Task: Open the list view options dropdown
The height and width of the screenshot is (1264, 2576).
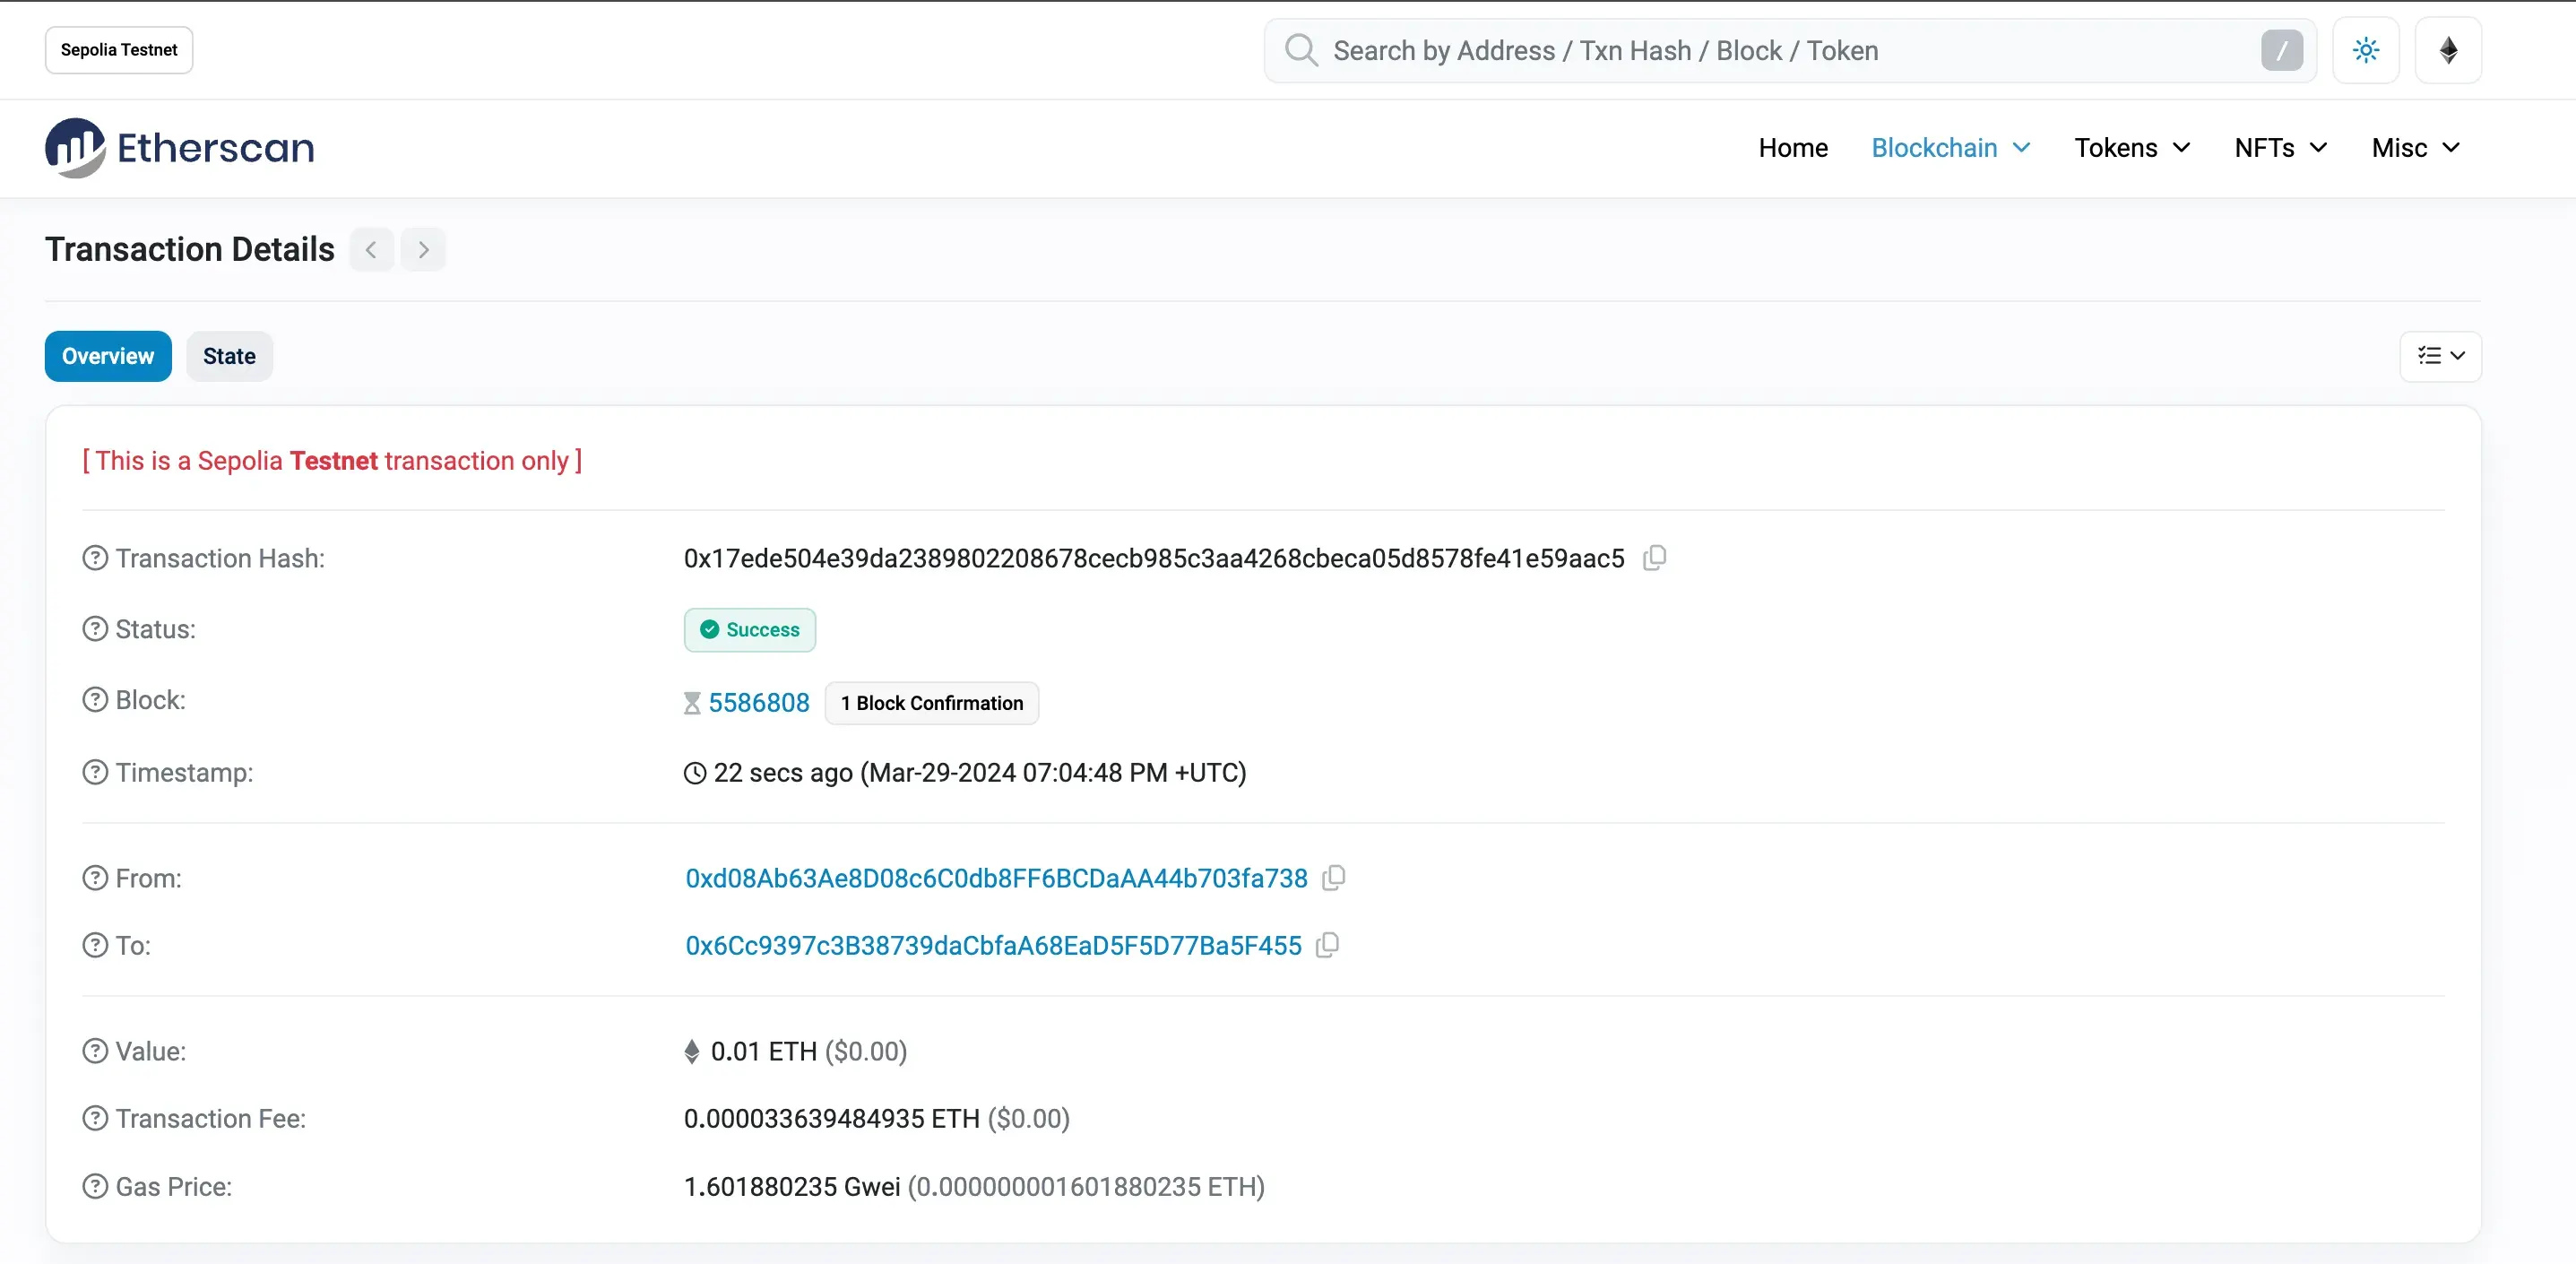Action: tap(2440, 356)
